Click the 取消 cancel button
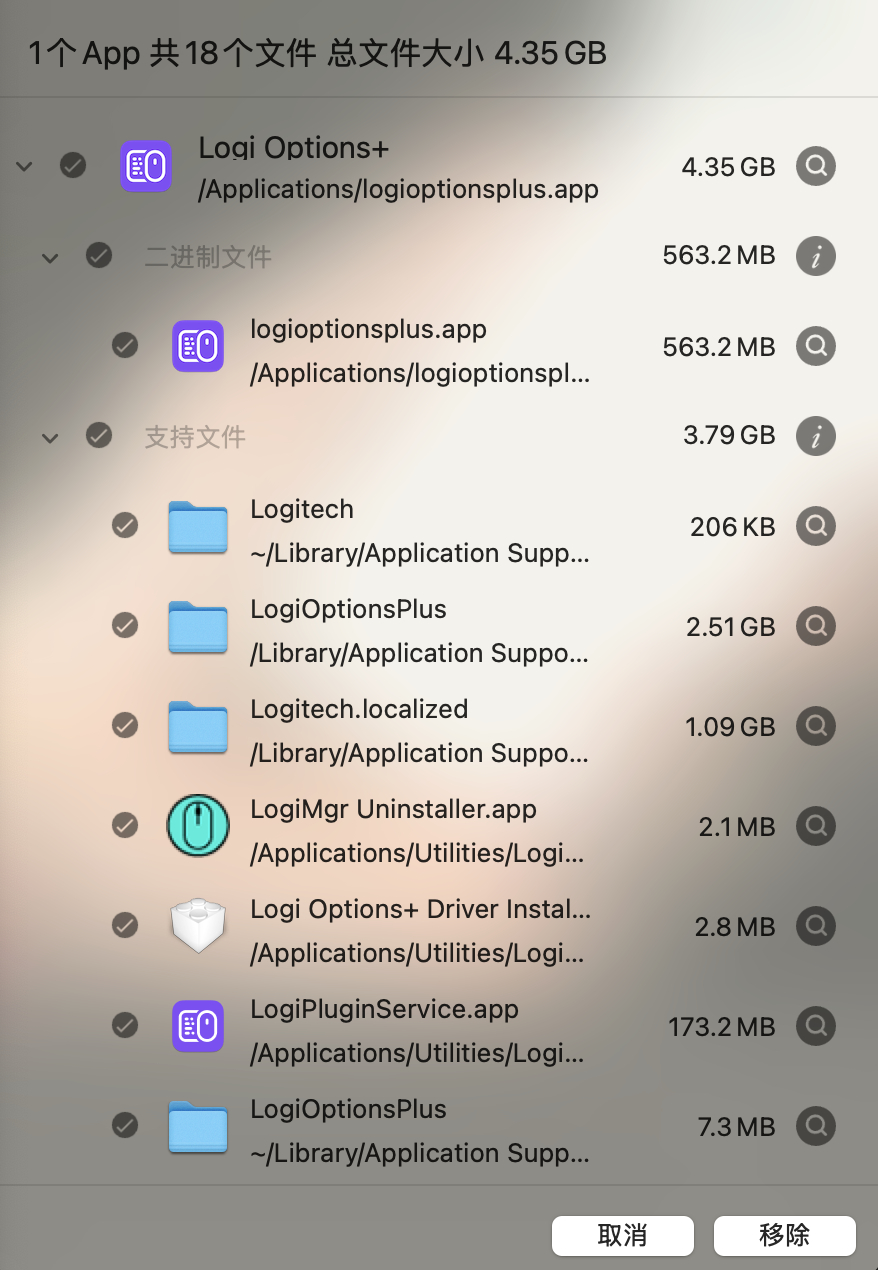This screenshot has height=1270, width=878. [x=623, y=1235]
